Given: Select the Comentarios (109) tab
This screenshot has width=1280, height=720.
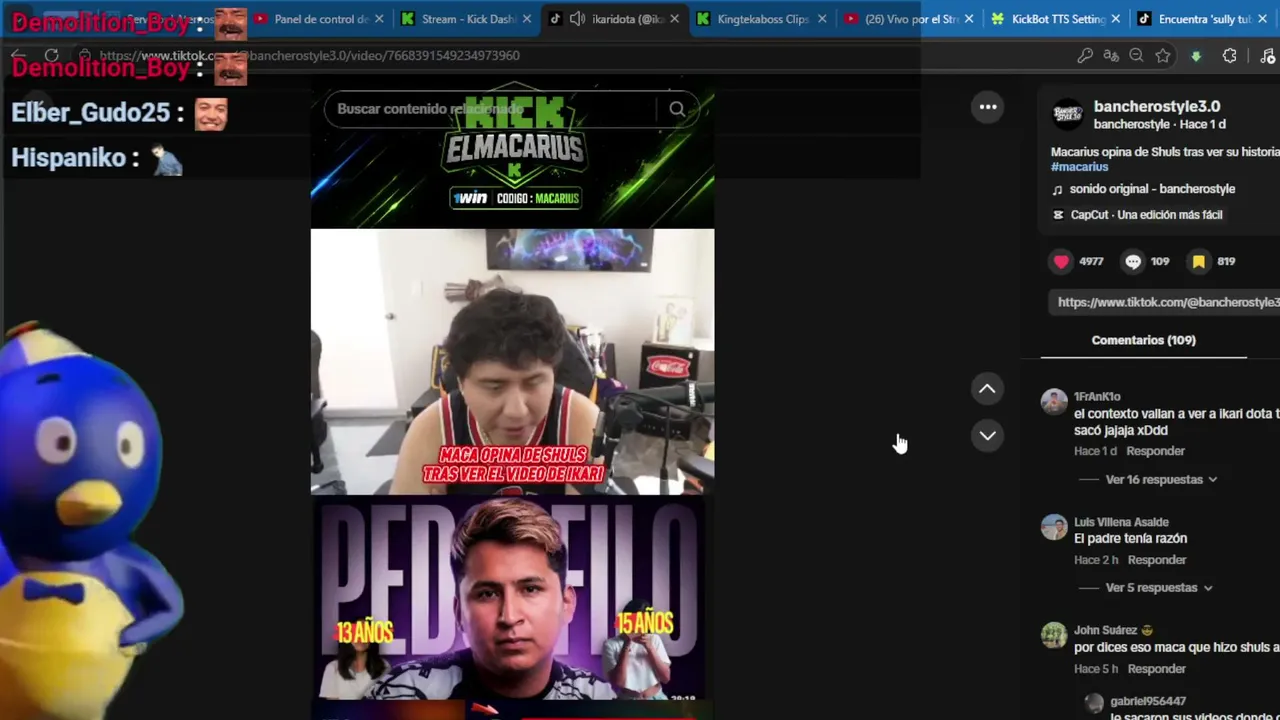Looking at the screenshot, I should coord(1144,340).
